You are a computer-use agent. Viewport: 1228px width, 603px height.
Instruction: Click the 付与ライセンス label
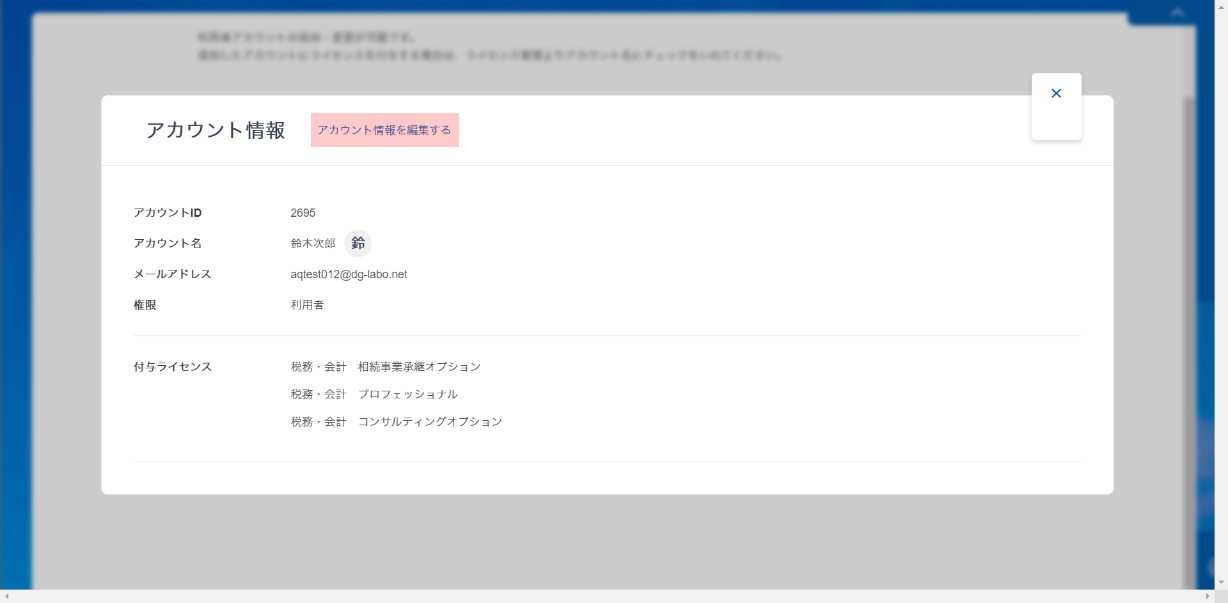click(173, 367)
